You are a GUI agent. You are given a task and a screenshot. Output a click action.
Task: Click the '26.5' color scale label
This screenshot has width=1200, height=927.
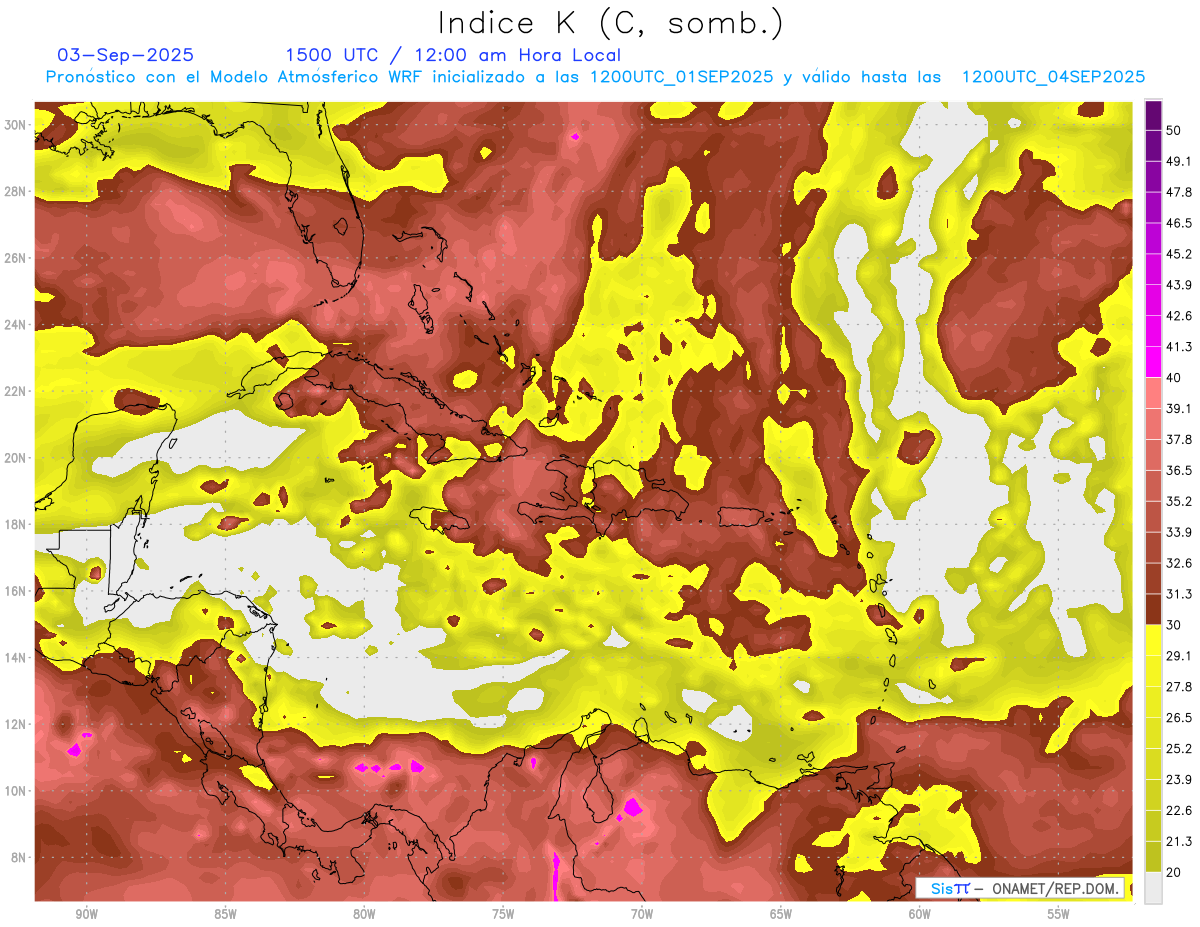tap(1178, 717)
